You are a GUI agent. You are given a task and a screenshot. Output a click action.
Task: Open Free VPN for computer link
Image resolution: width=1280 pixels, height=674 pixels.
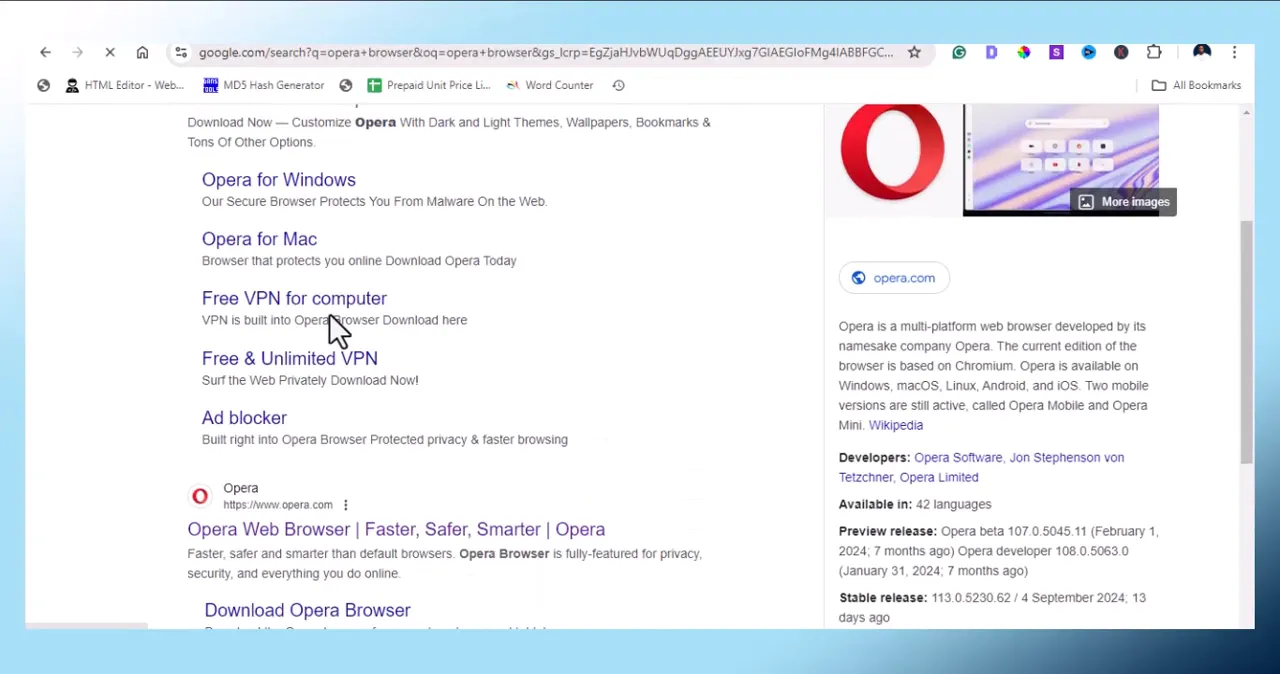point(294,298)
